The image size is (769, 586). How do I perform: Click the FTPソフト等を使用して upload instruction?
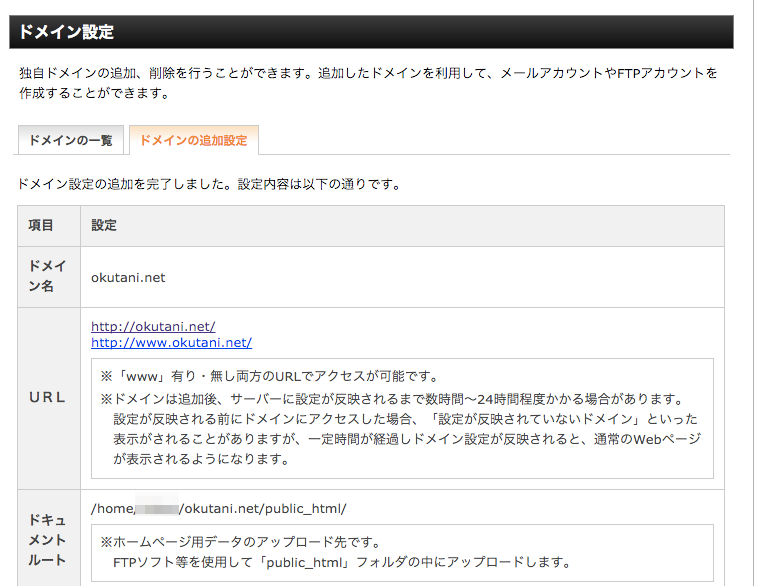342,562
